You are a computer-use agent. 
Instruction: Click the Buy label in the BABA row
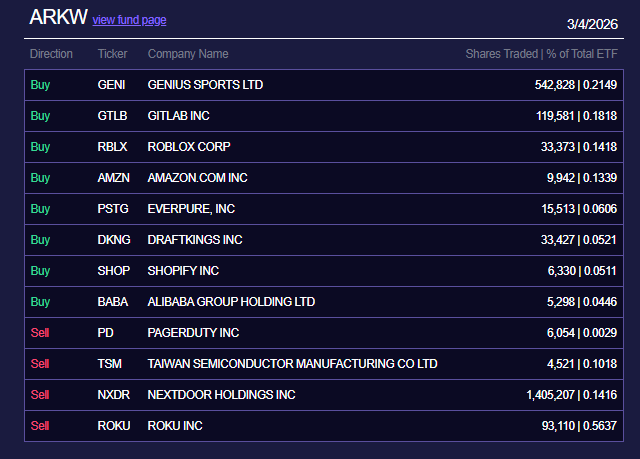(x=40, y=302)
